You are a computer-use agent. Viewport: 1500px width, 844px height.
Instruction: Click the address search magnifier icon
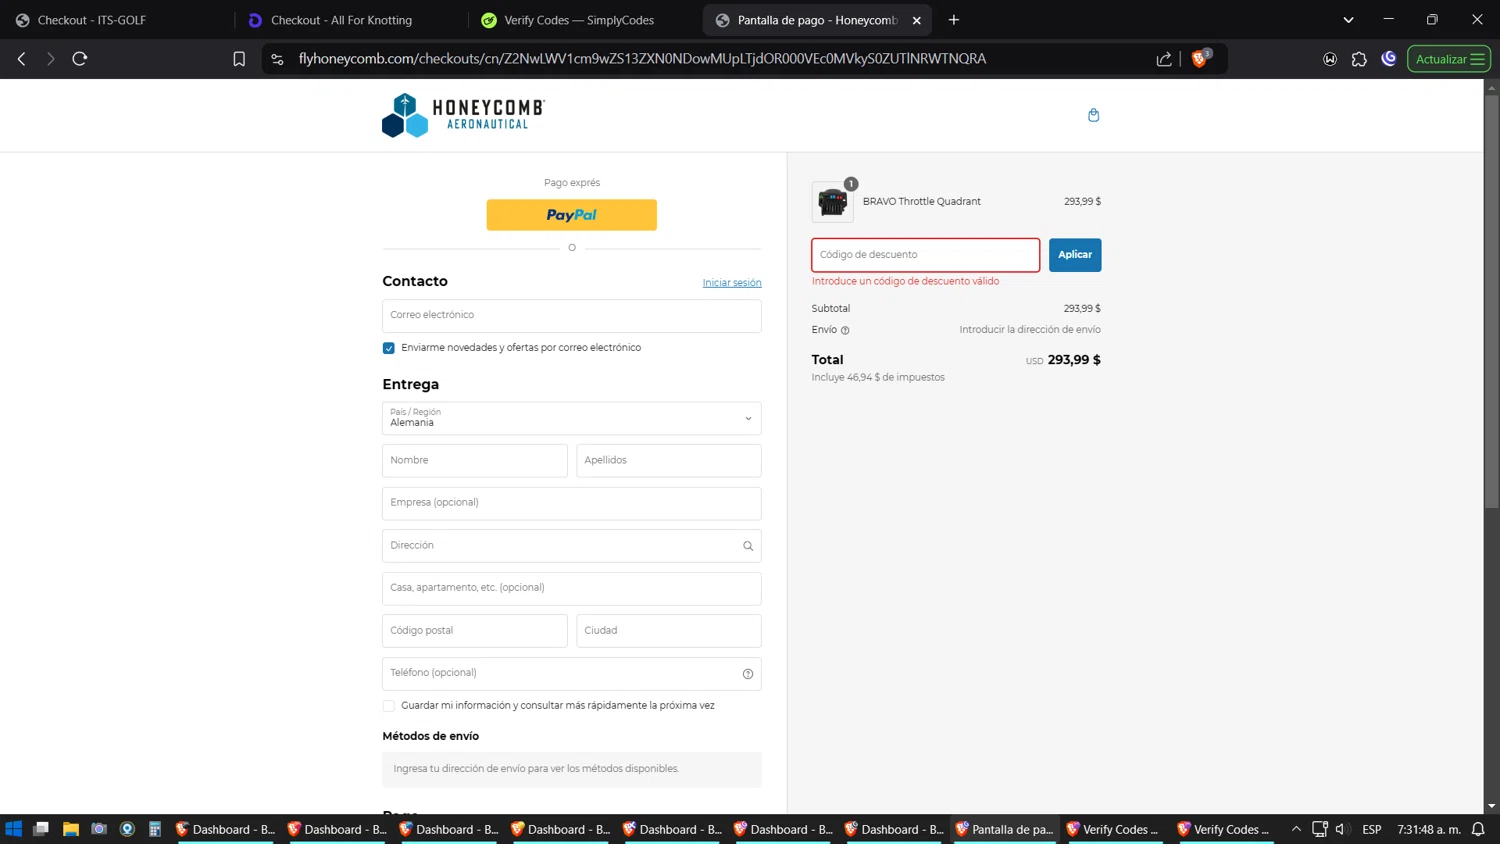click(748, 546)
